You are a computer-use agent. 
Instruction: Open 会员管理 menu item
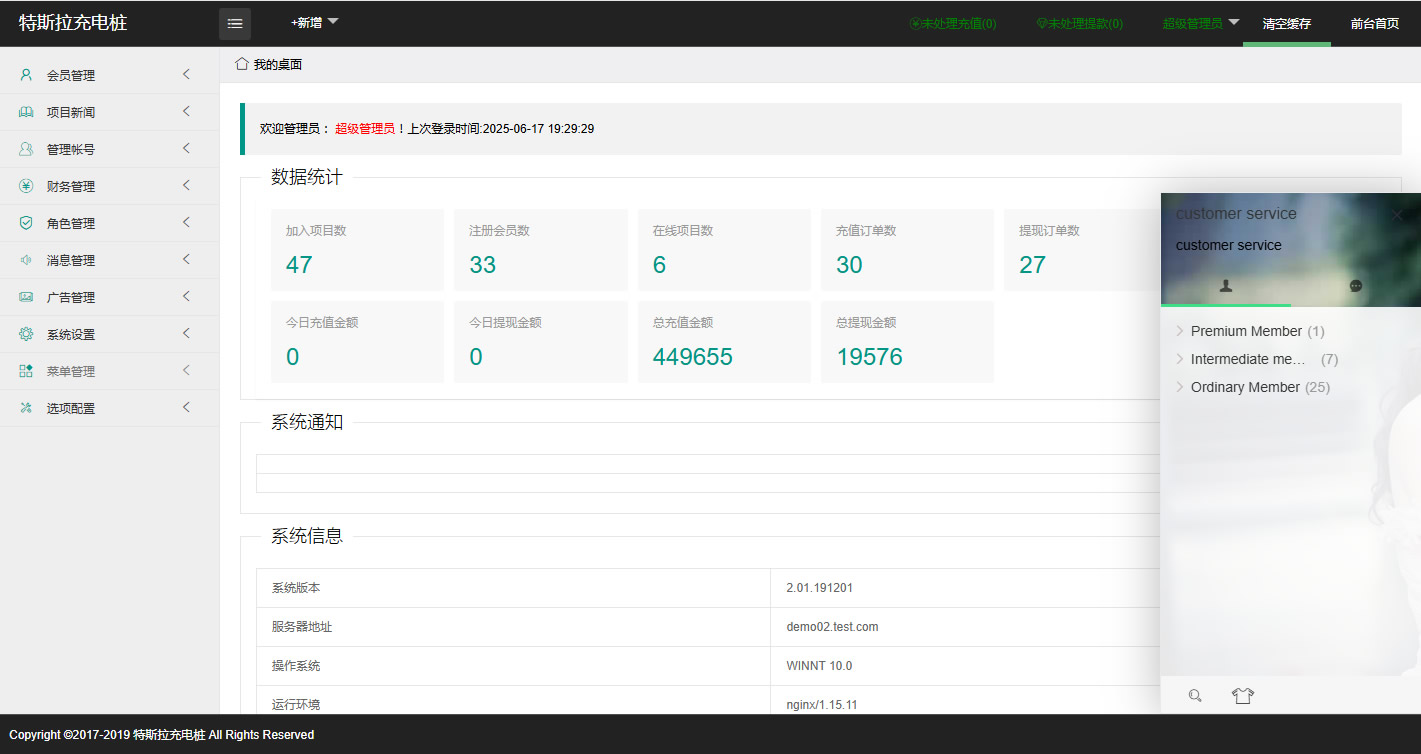pos(110,75)
